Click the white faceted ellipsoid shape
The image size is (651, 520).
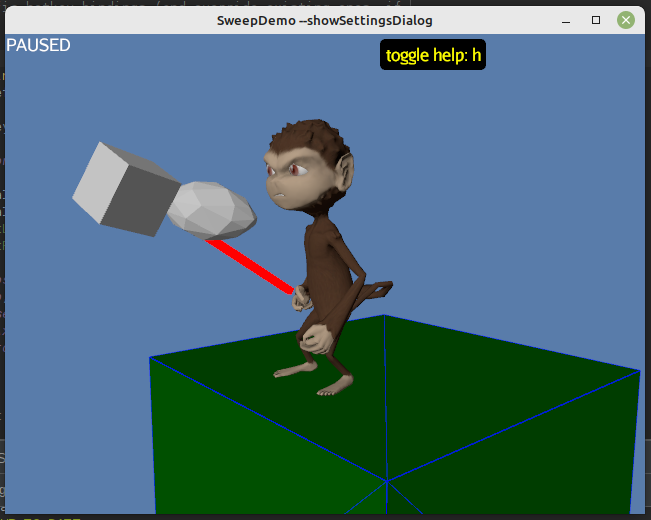click(x=212, y=210)
